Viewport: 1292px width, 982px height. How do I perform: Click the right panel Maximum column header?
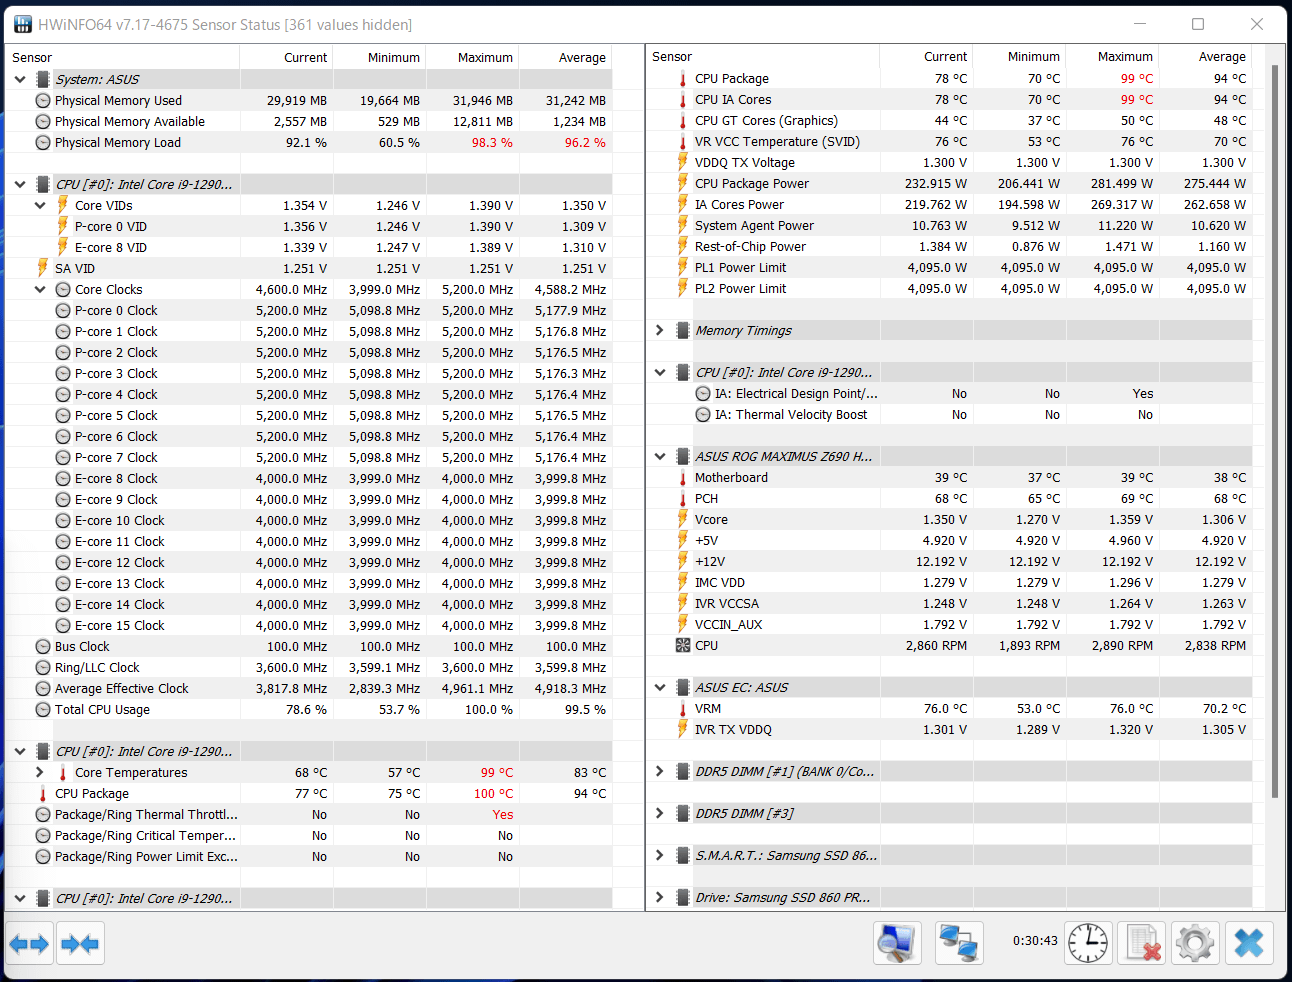click(1112, 57)
